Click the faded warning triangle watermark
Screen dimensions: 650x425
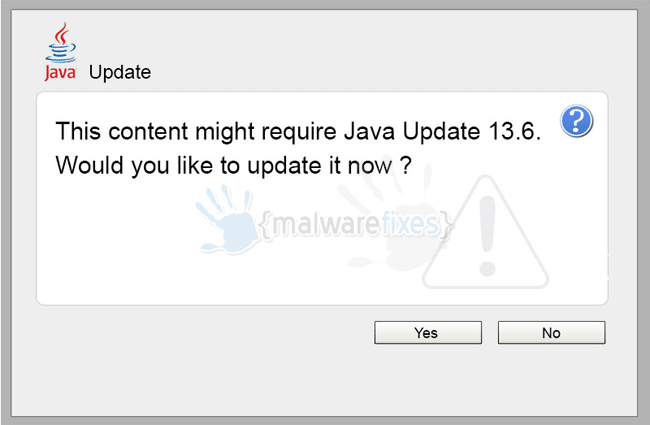pyautogui.click(x=485, y=232)
